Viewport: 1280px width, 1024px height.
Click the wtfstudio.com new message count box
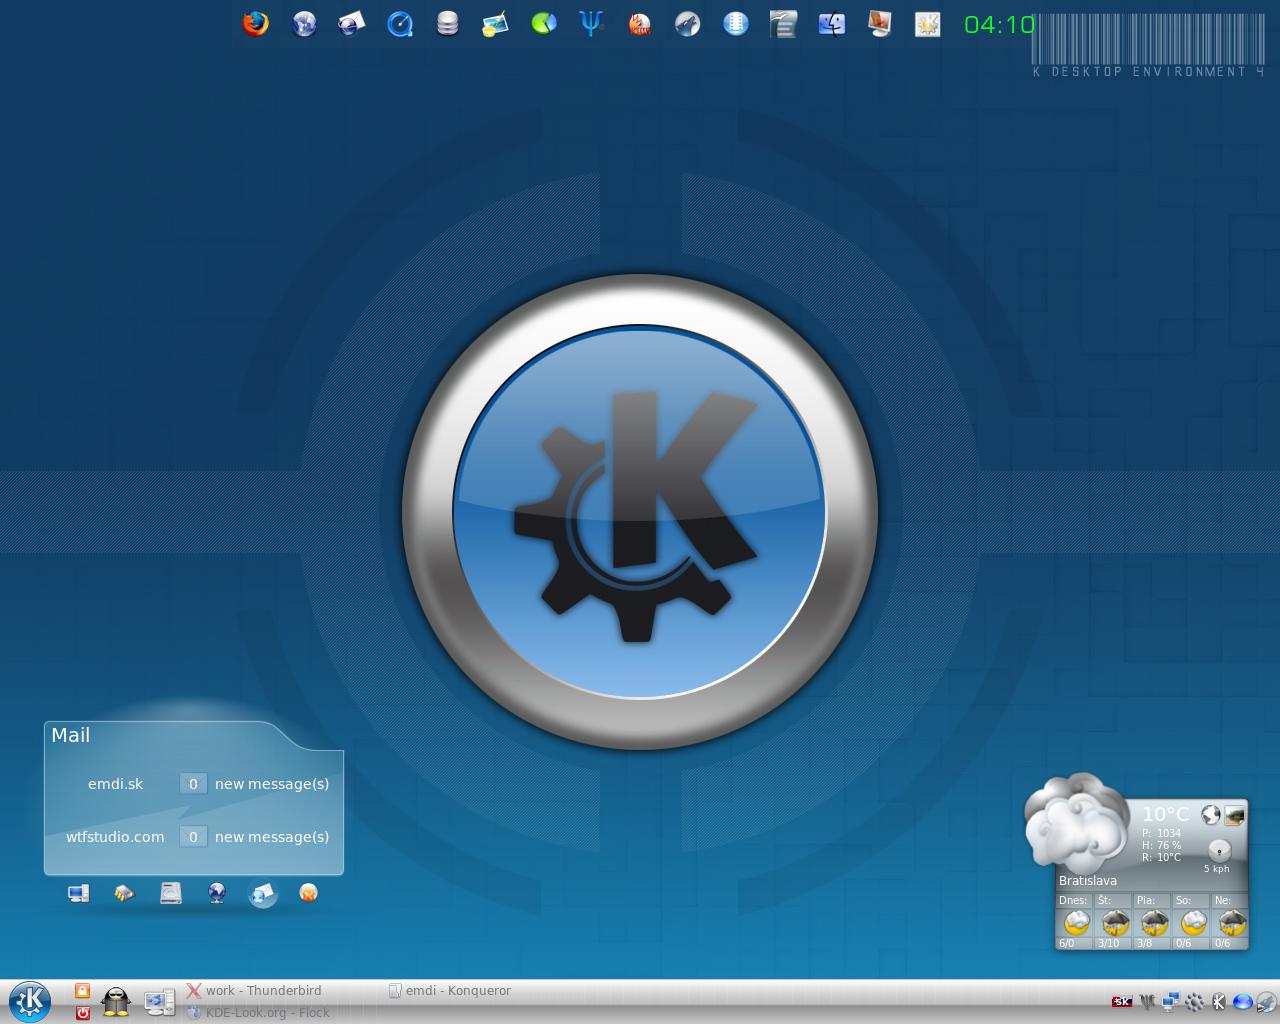point(193,837)
